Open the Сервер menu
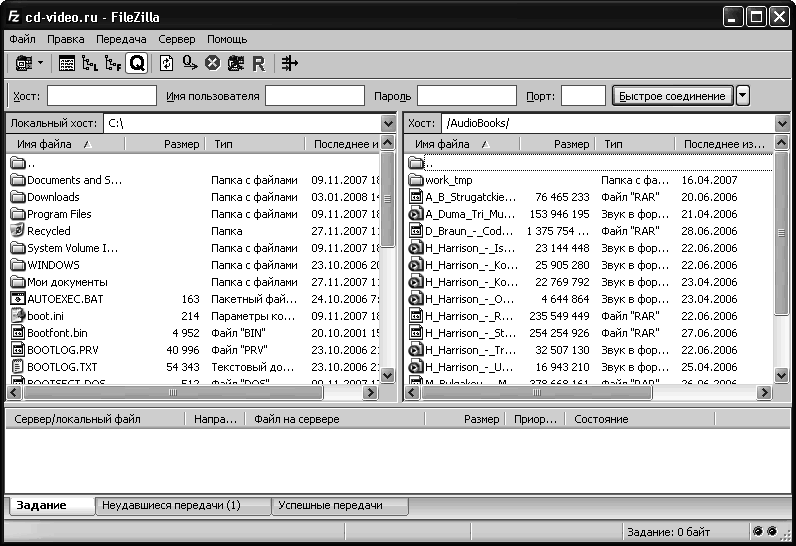Screen dimensions: 796x546 tap(177, 39)
